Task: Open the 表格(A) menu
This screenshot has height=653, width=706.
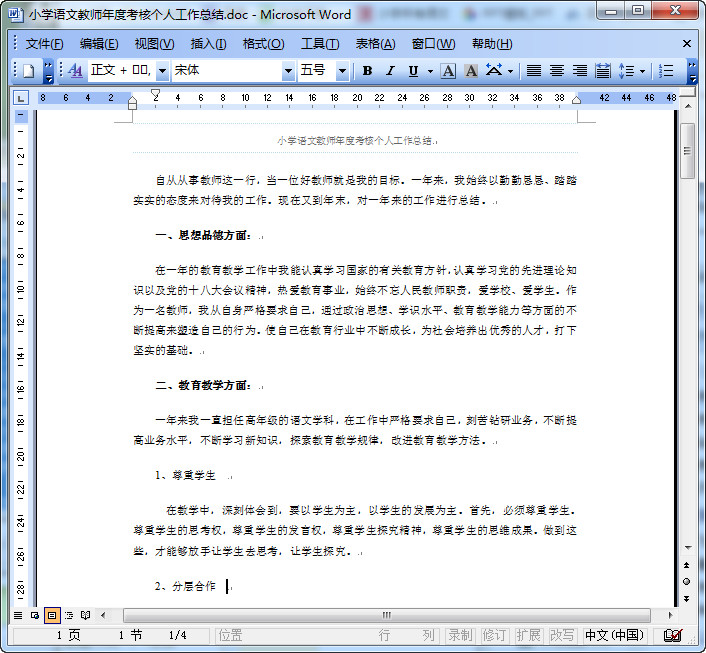Action: 376,44
